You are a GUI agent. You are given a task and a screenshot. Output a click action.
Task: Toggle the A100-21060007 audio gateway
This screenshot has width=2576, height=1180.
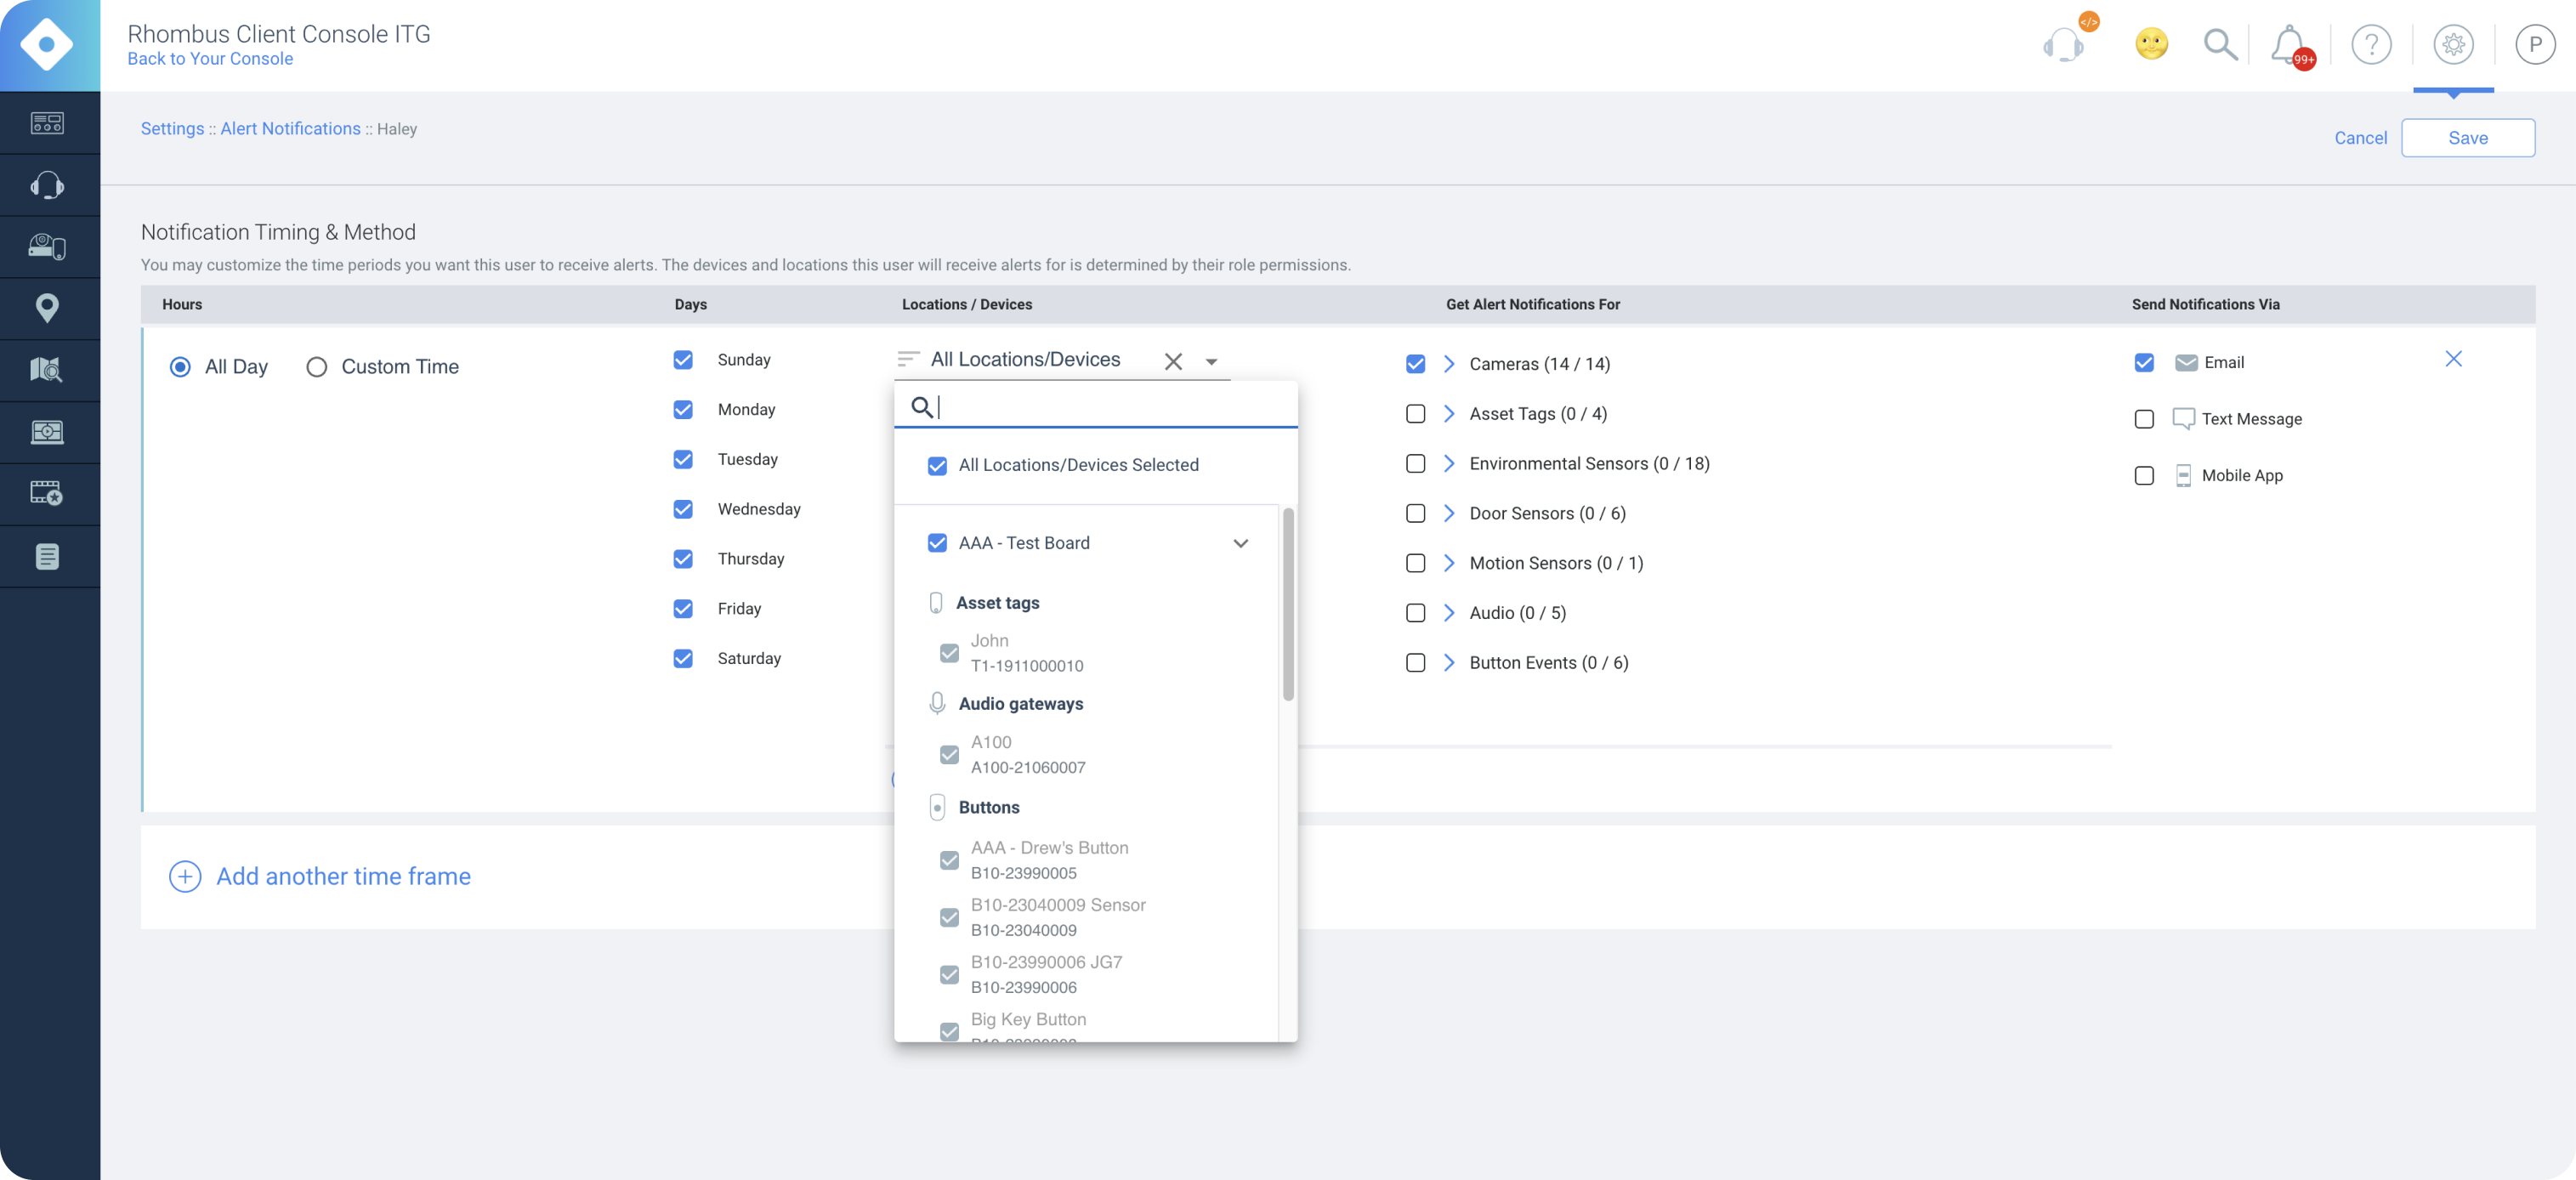coord(949,755)
